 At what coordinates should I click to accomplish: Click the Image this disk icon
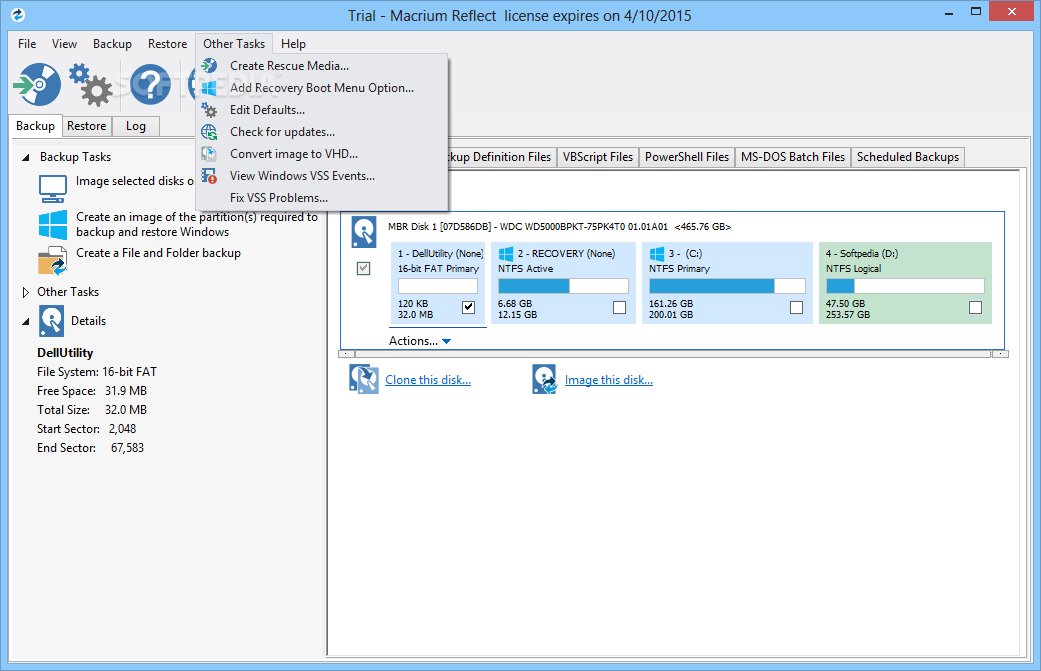point(544,379)
